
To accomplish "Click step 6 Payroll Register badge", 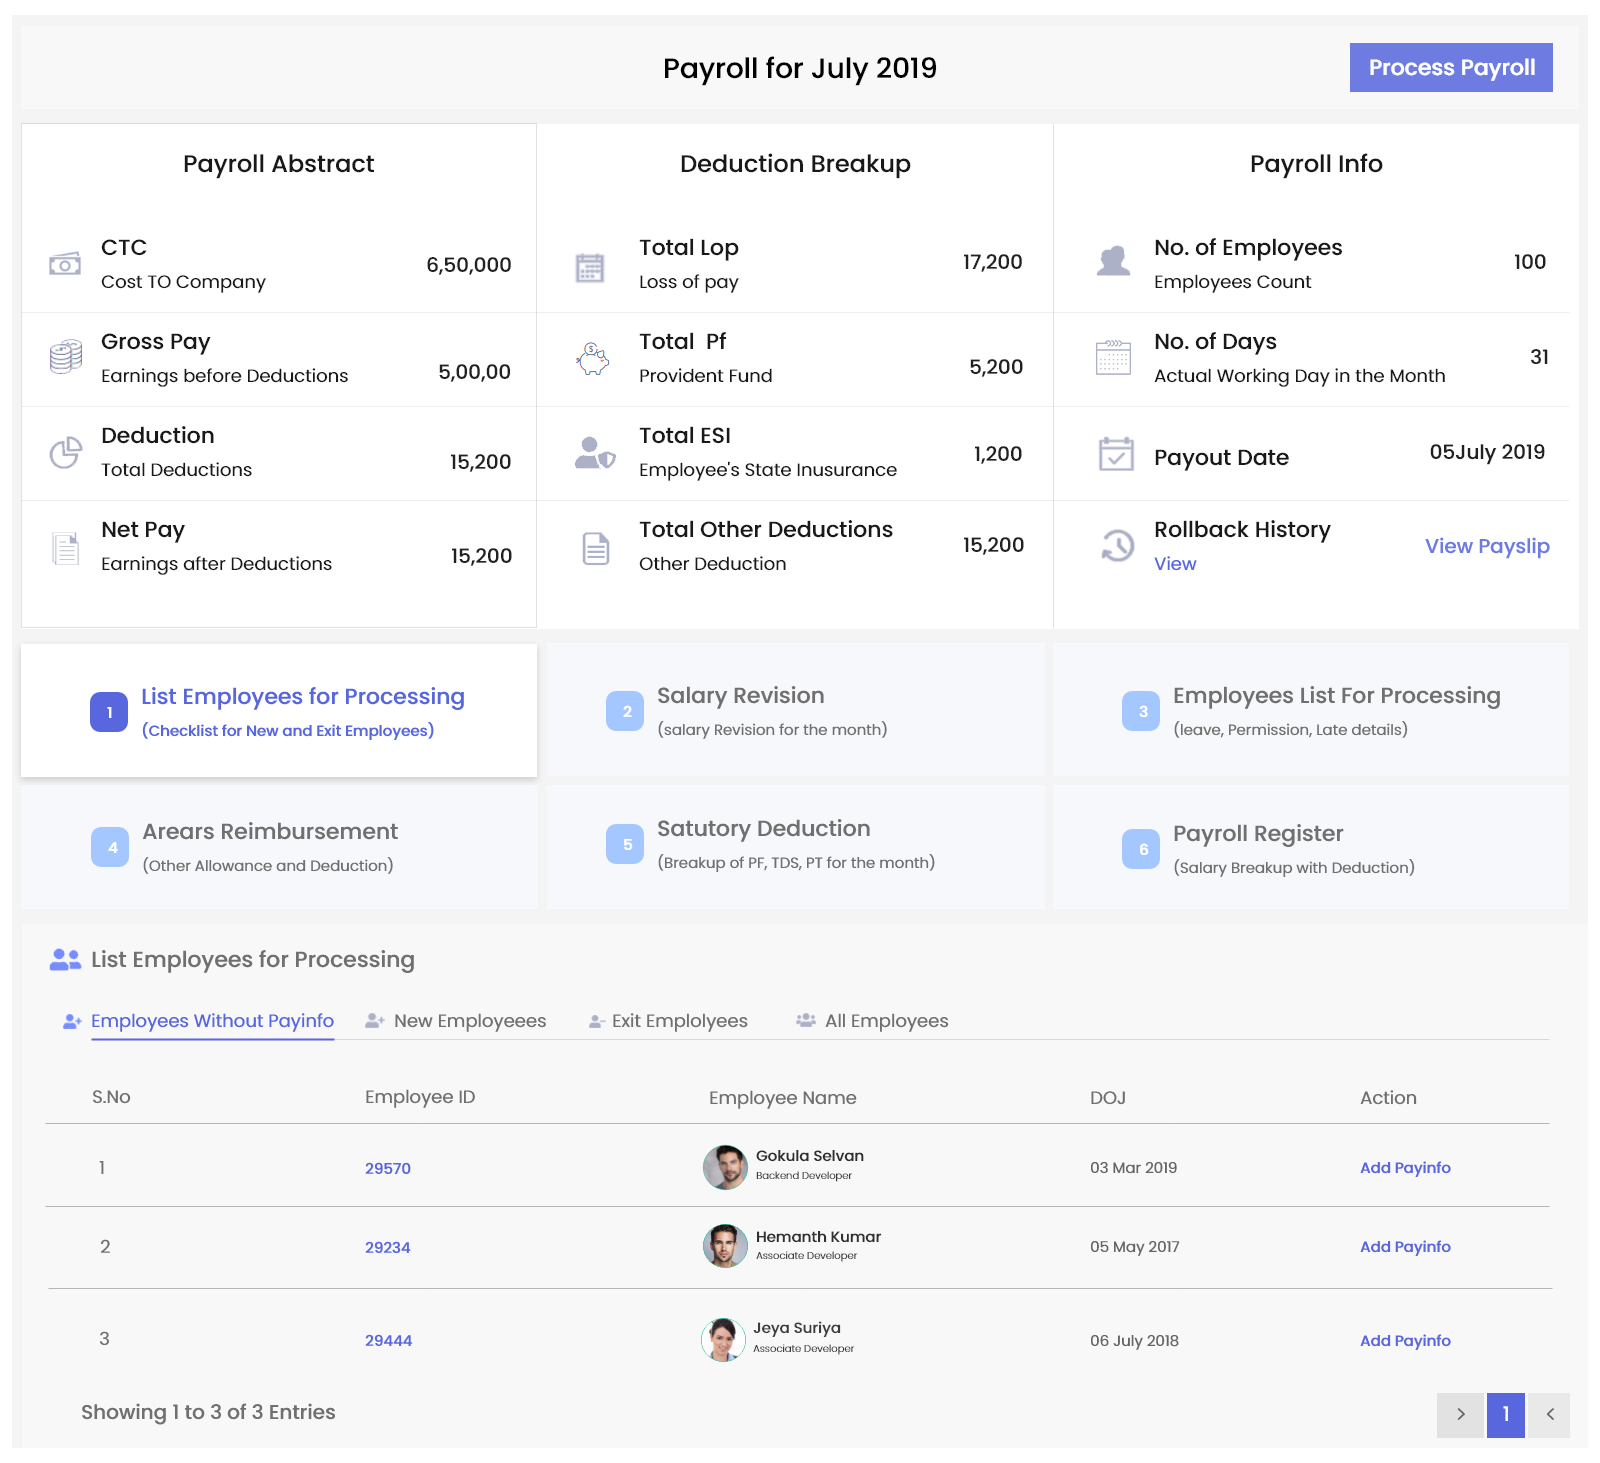I will (1141, 849).
